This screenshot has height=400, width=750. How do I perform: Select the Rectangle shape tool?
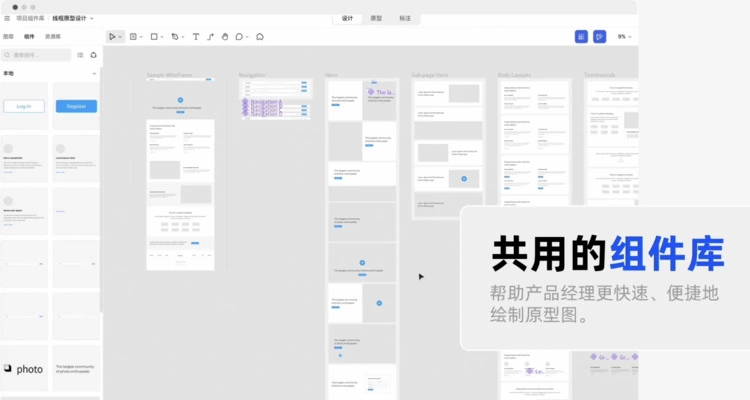(x=153, y=37)
